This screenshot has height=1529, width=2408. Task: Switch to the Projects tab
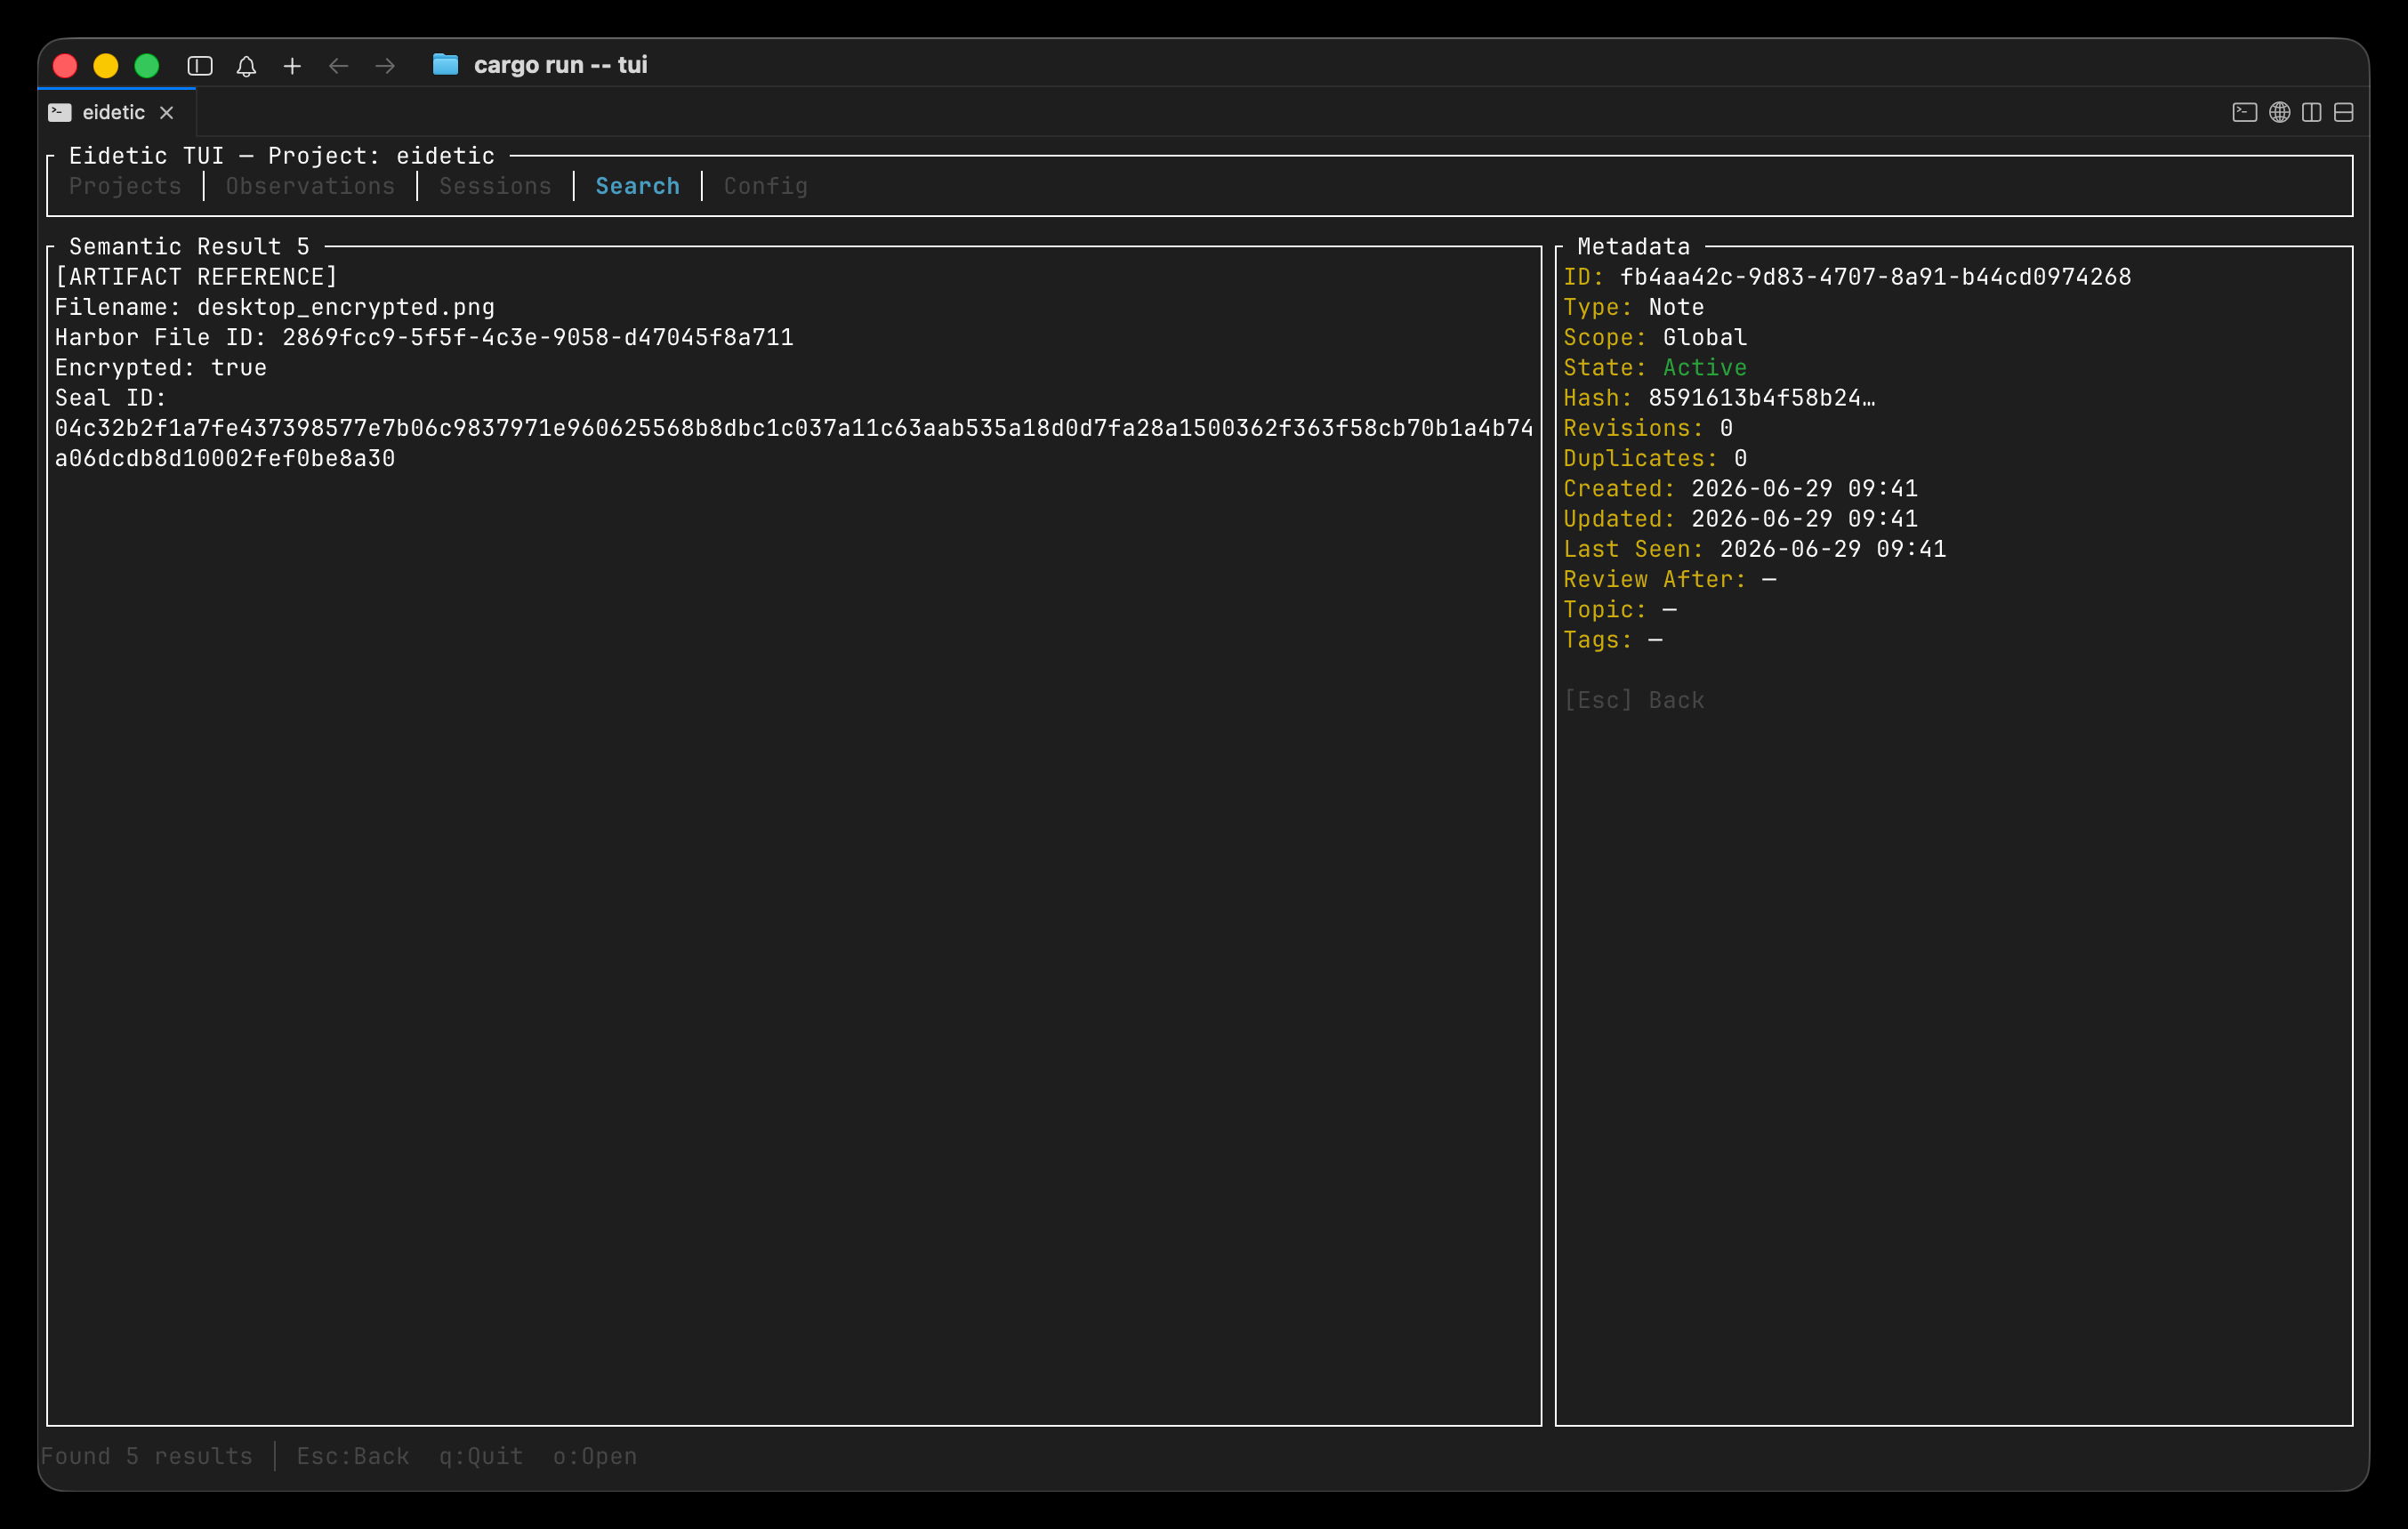tap(125, 186)
